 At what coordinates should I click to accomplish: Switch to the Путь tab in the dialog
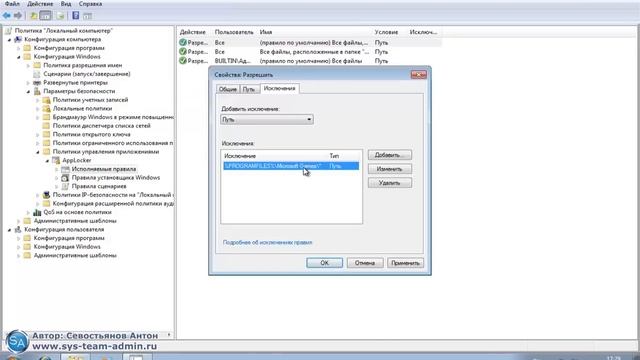(x=249, y=89)
